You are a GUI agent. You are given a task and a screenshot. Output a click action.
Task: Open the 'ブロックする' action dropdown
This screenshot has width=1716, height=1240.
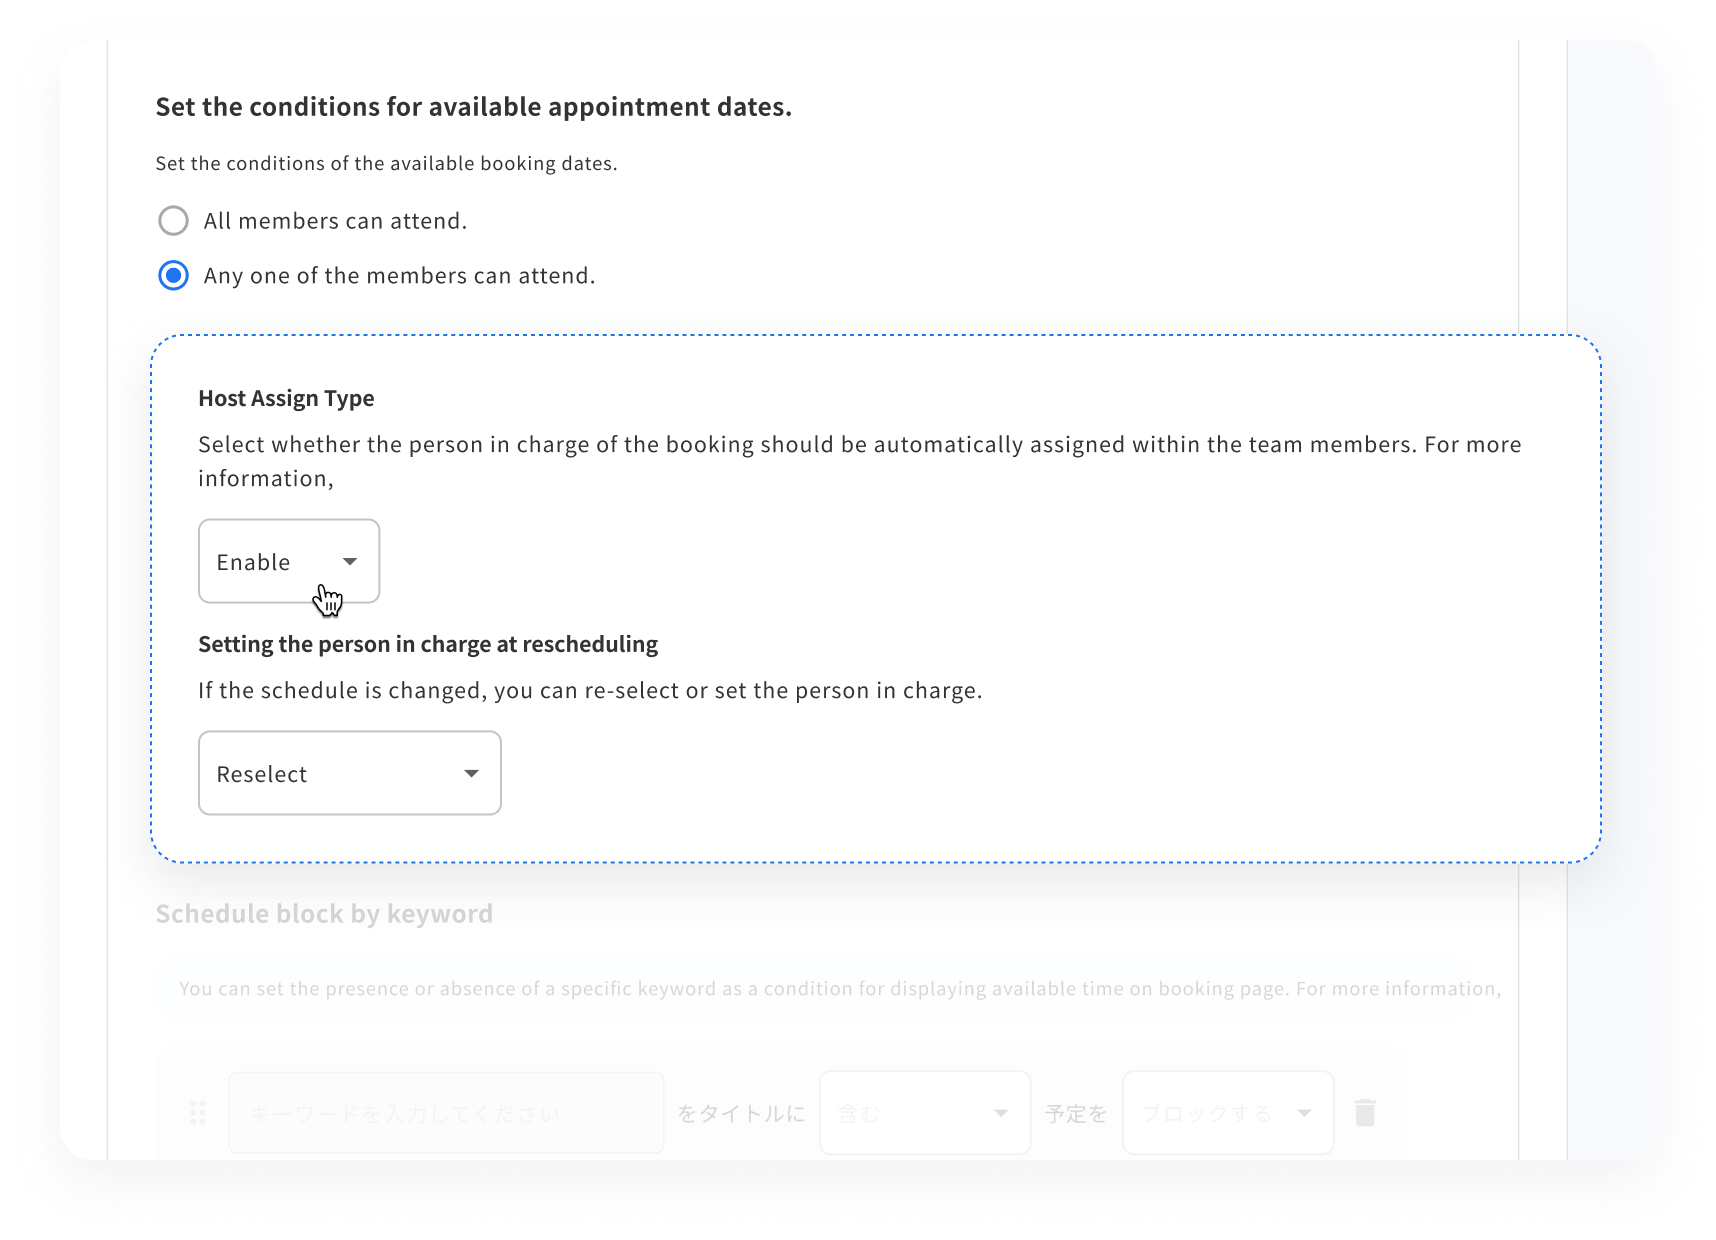[1227, 1112]
